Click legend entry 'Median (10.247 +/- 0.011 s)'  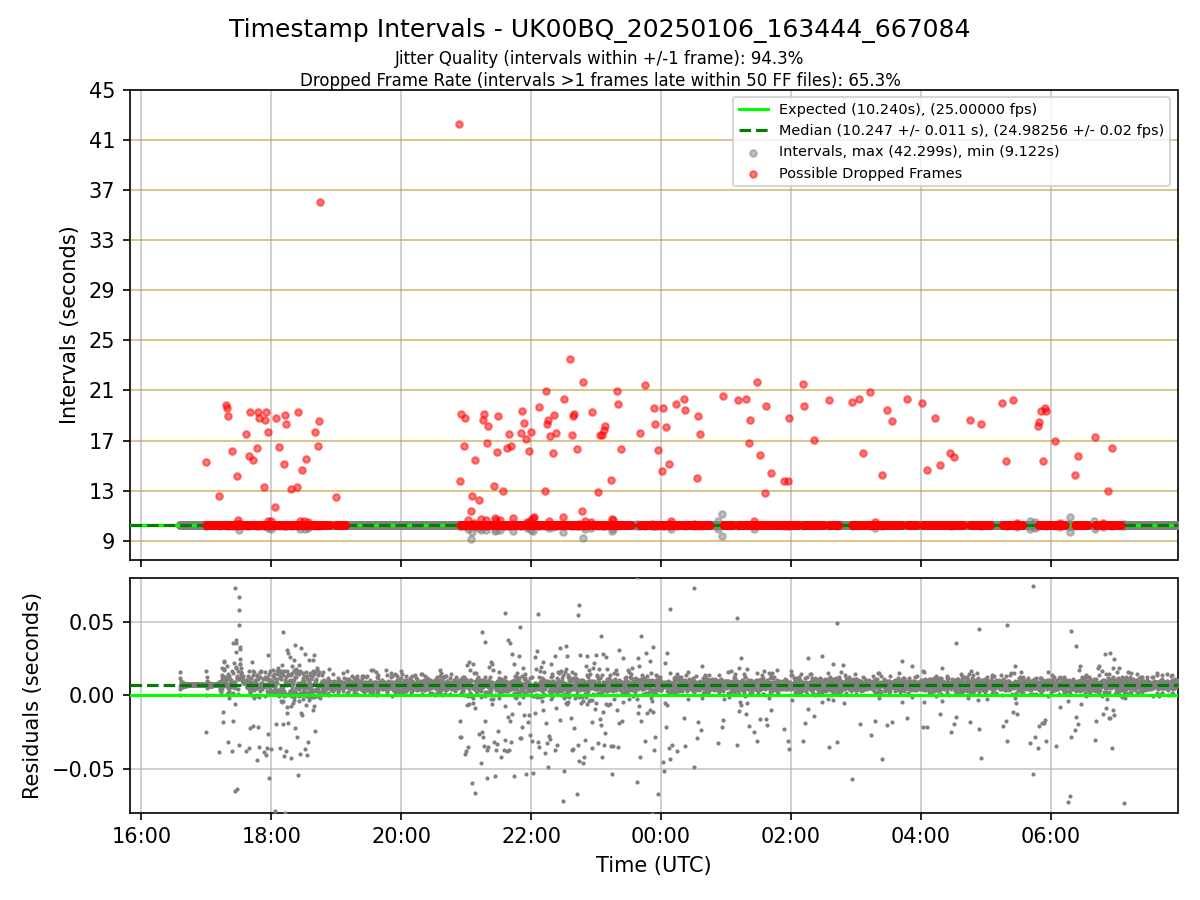[971, 130]
